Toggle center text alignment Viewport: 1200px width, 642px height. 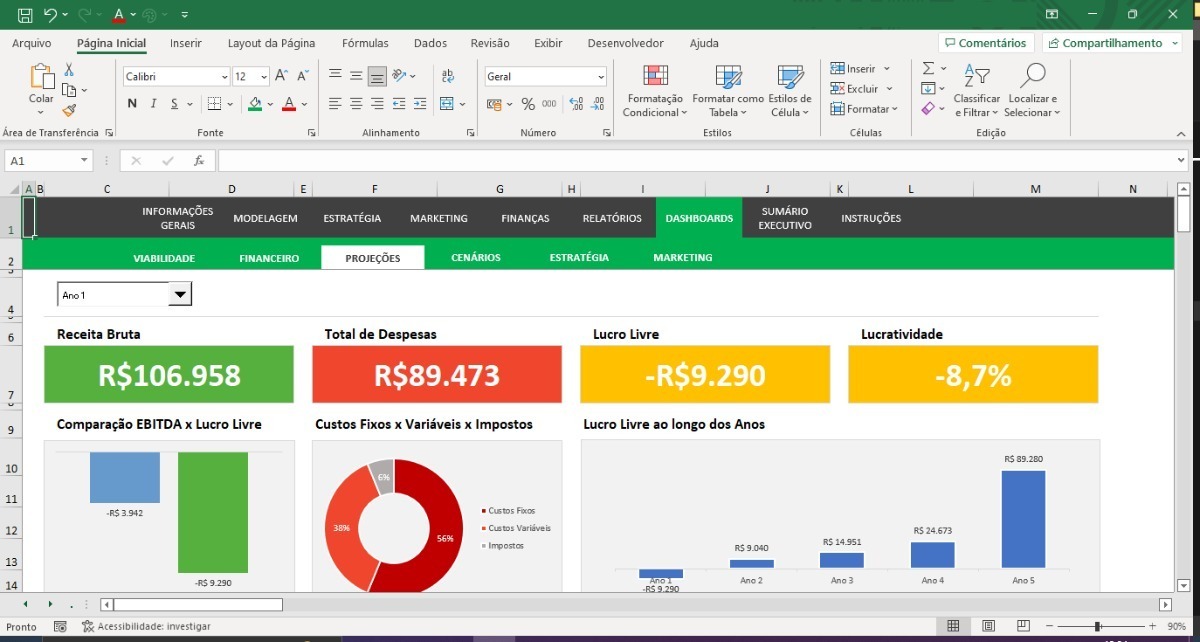coord(357,103)
